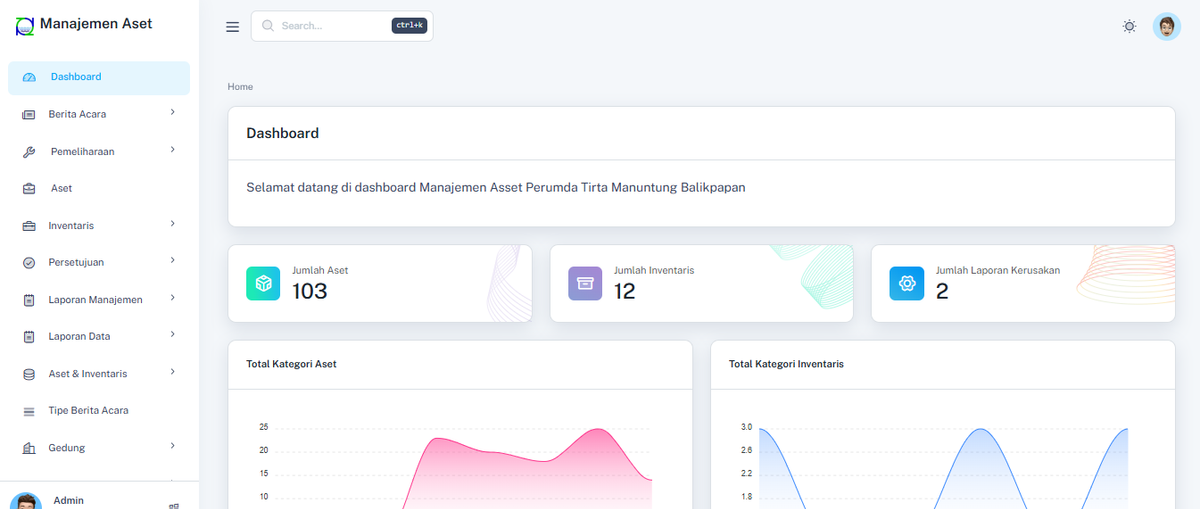
Task: Expand the Aset & Inventaris submenu chevron
Action: coord(173,371)
